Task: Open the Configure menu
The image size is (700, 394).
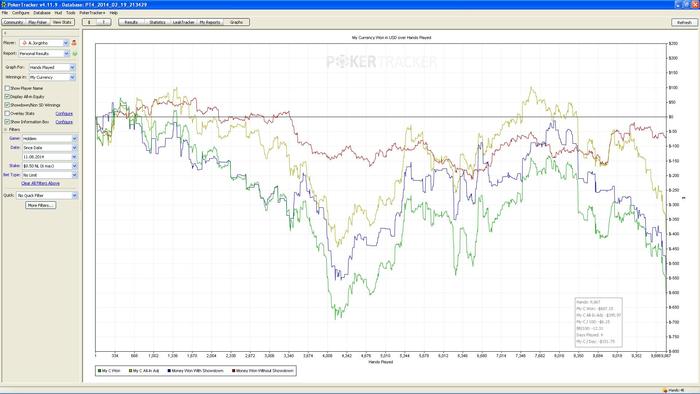Action: 21,13
